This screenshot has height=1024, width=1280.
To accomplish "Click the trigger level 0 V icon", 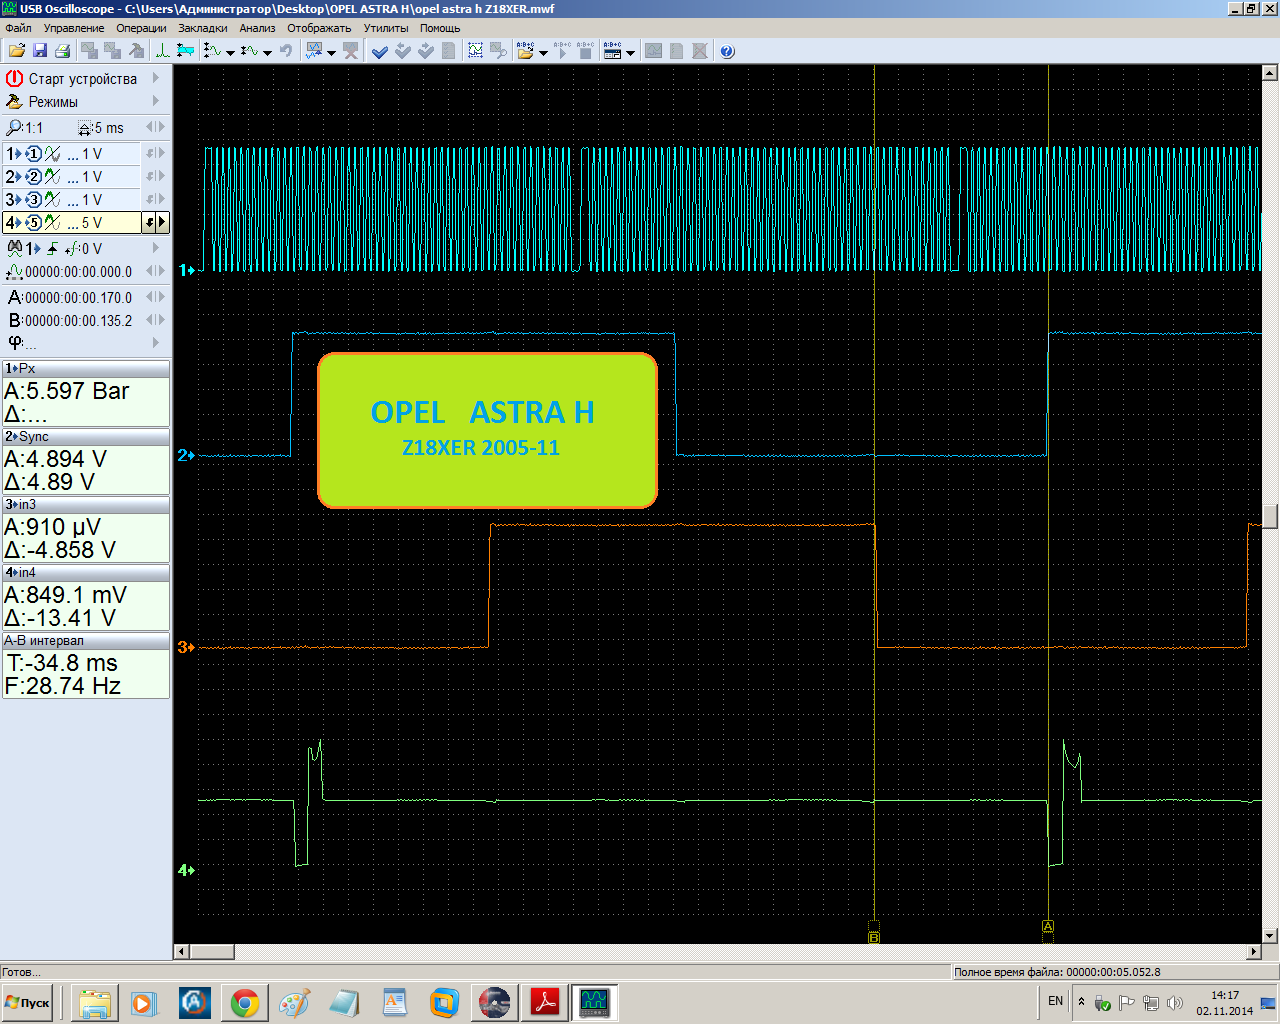I will (72, 248).
